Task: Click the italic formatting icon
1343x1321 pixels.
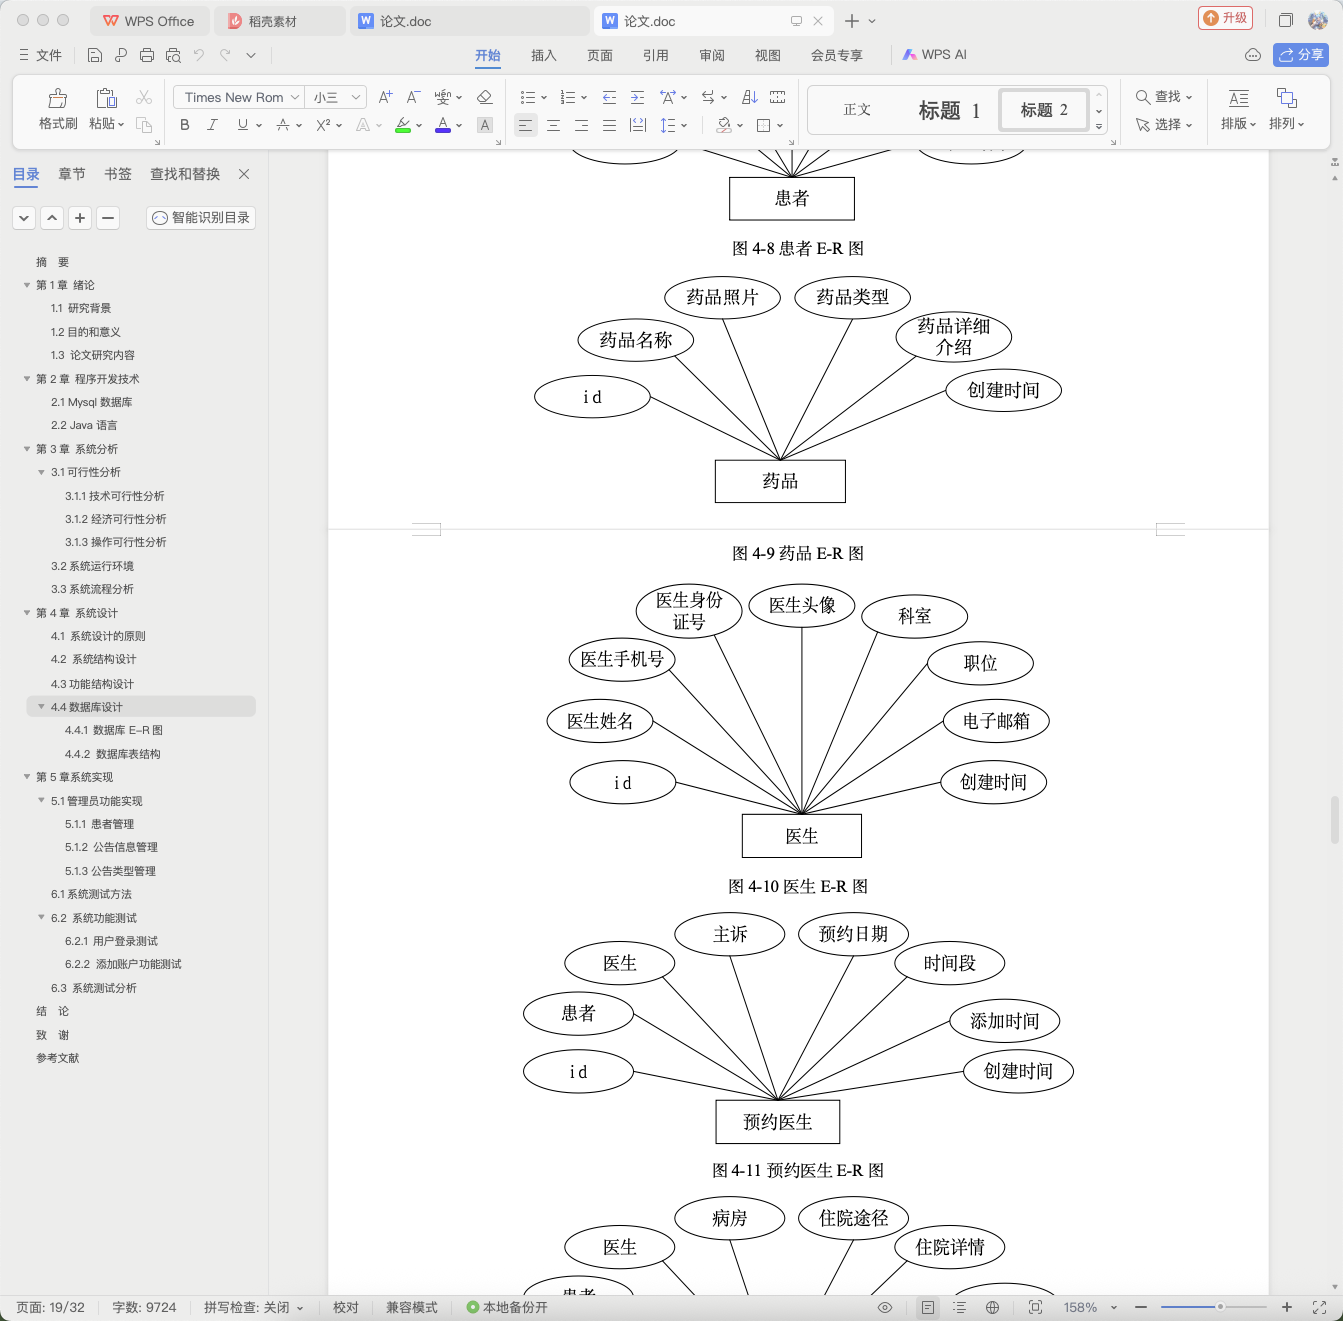Action: click(x=212, y=125)
